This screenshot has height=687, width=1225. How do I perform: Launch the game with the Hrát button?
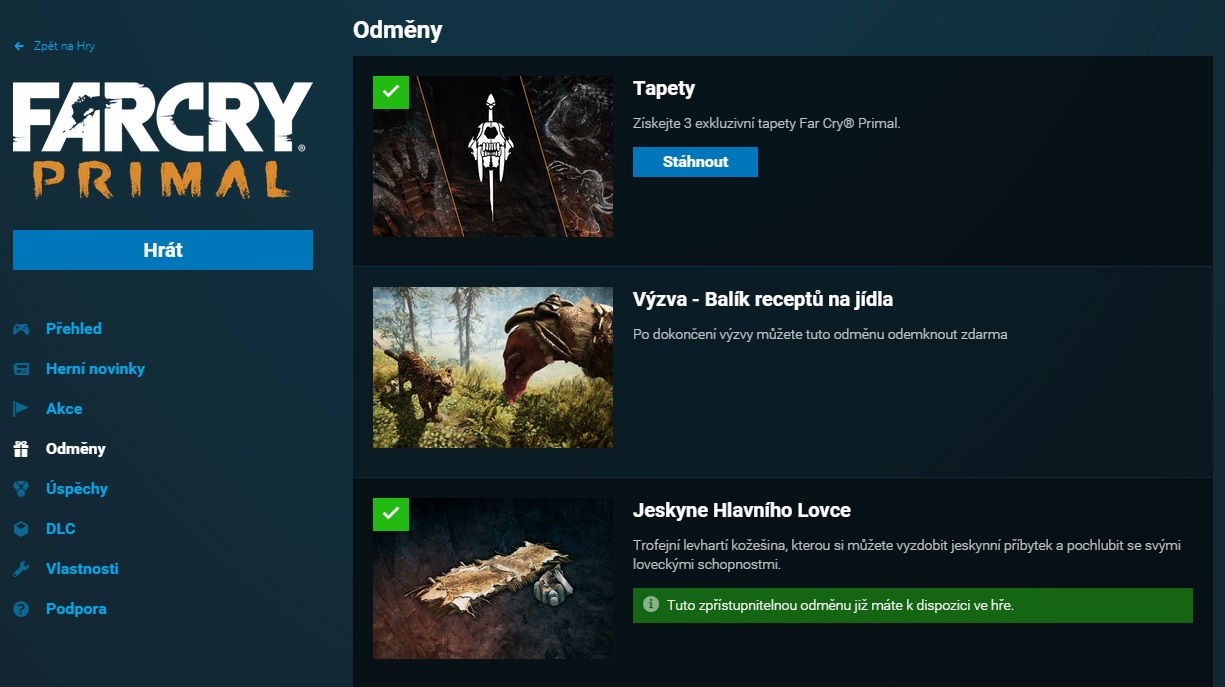point(163,250)
